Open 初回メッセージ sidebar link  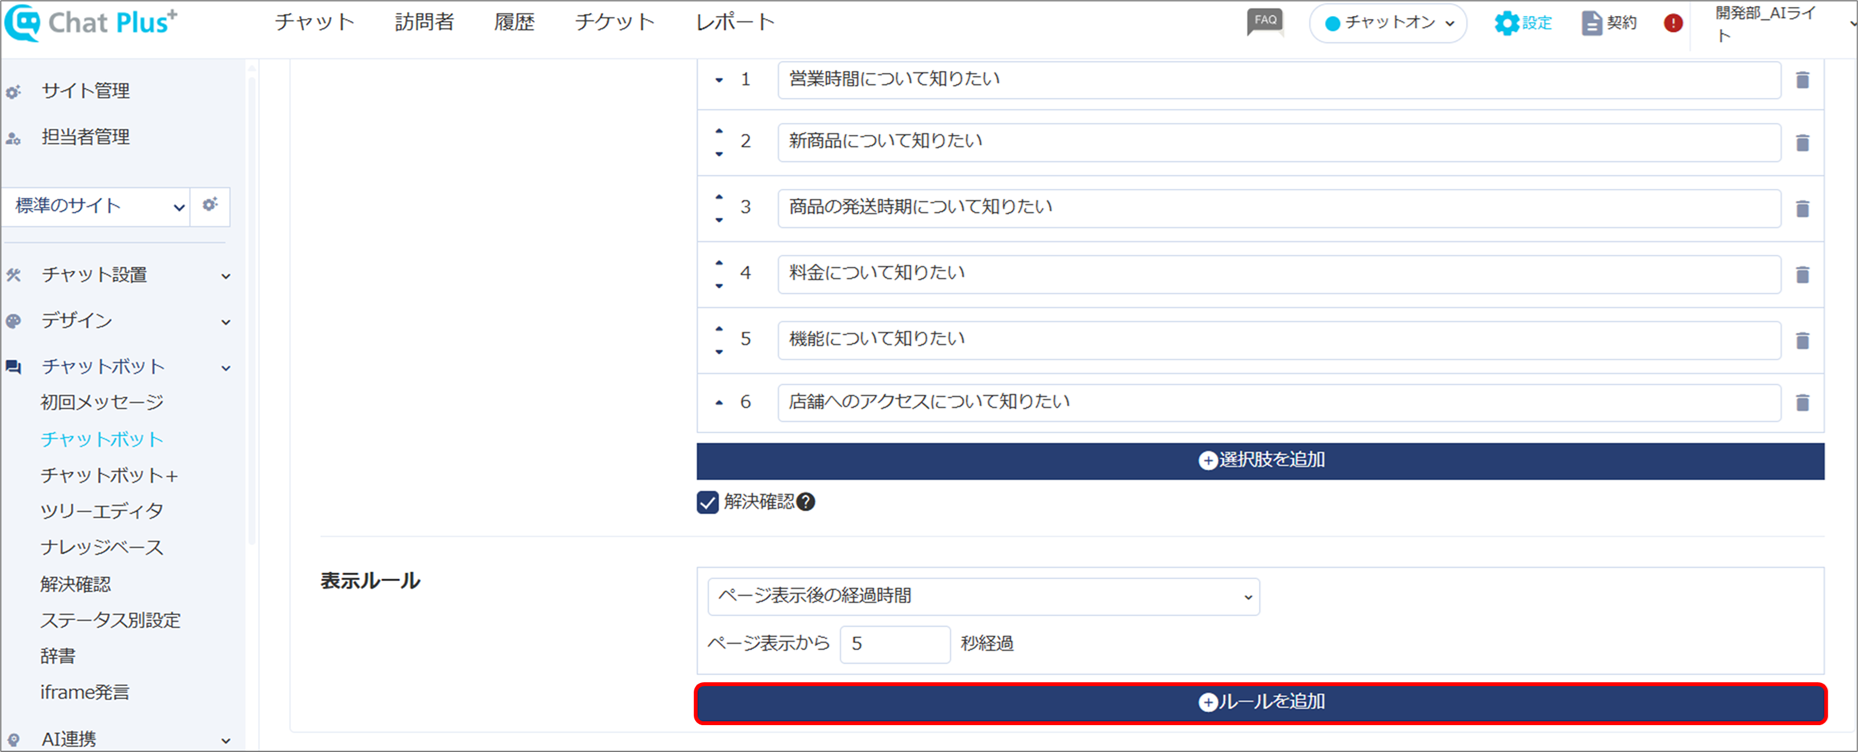pyautogui.click(x=102, y=402)
